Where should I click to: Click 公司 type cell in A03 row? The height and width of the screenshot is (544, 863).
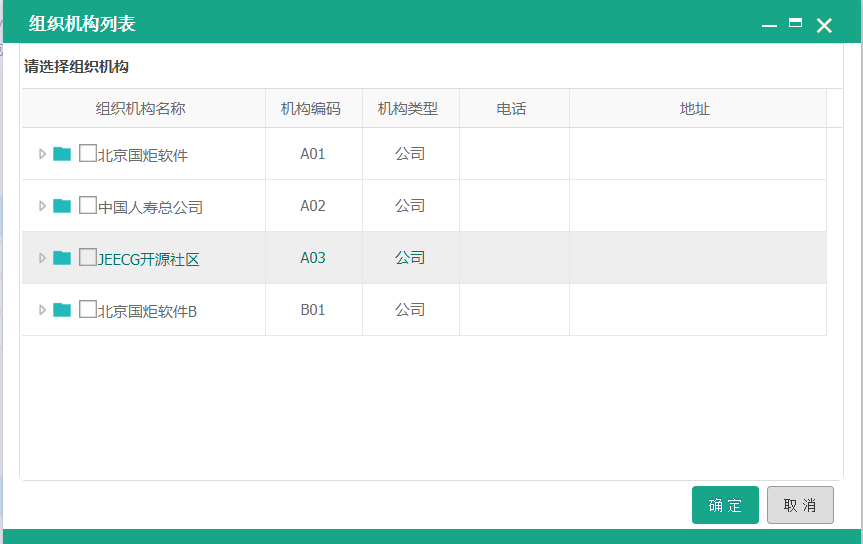pos(410,258)
